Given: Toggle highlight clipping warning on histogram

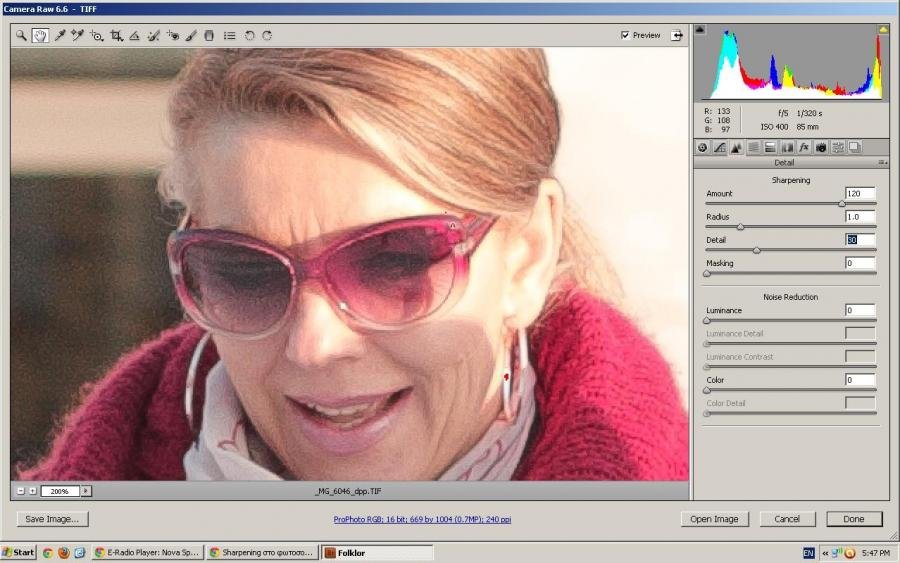Looking at the screenshot, I should point(883,30).
